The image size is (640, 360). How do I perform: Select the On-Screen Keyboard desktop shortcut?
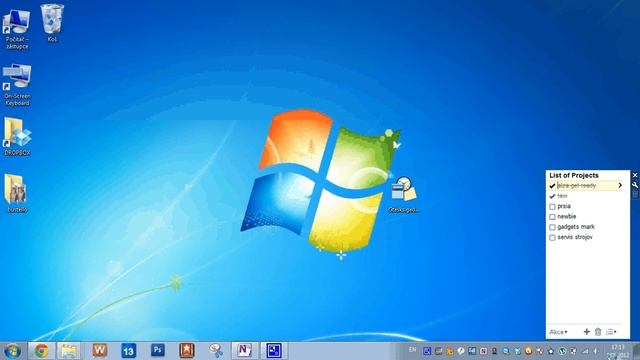[x=17, y=85]
